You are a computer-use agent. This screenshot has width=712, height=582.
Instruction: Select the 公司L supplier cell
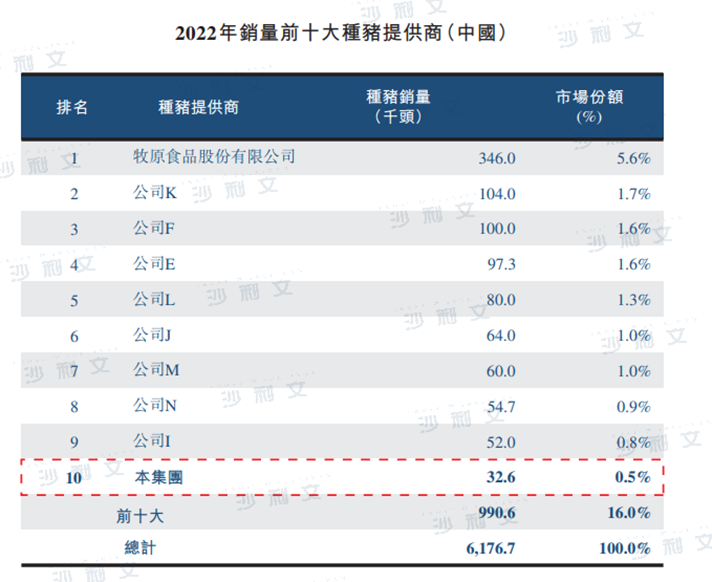[154, 299]
